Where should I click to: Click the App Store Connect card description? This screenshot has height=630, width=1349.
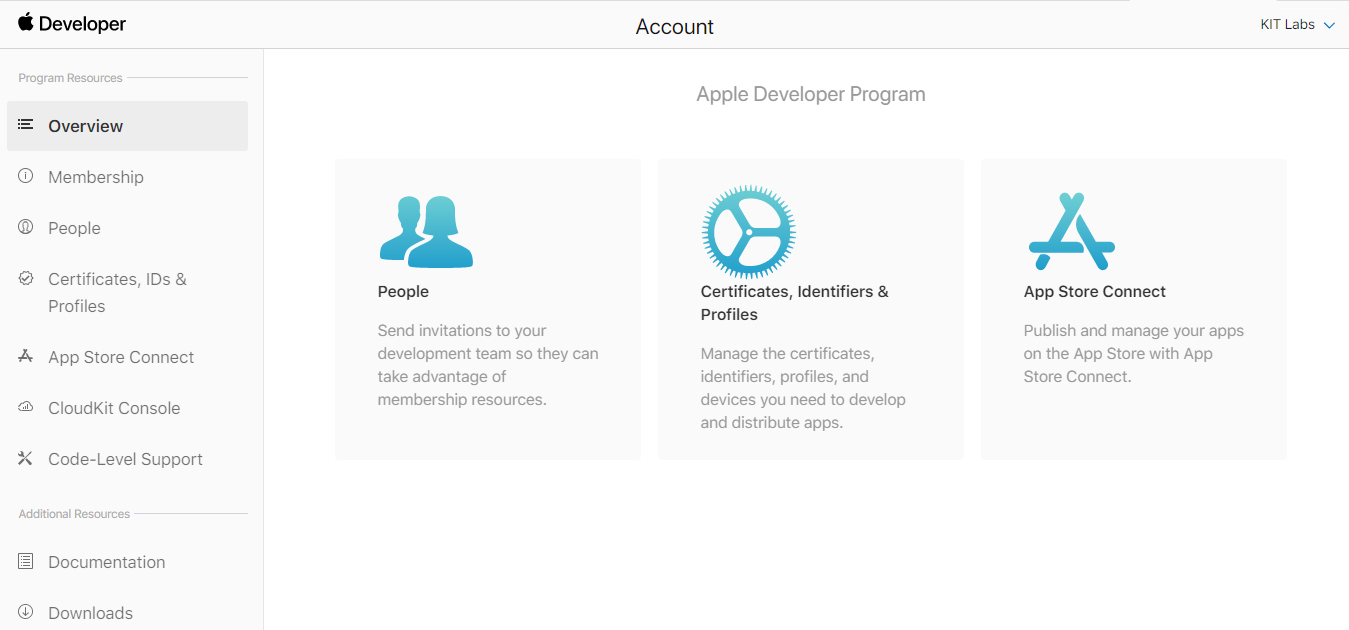pos(1134,354)
